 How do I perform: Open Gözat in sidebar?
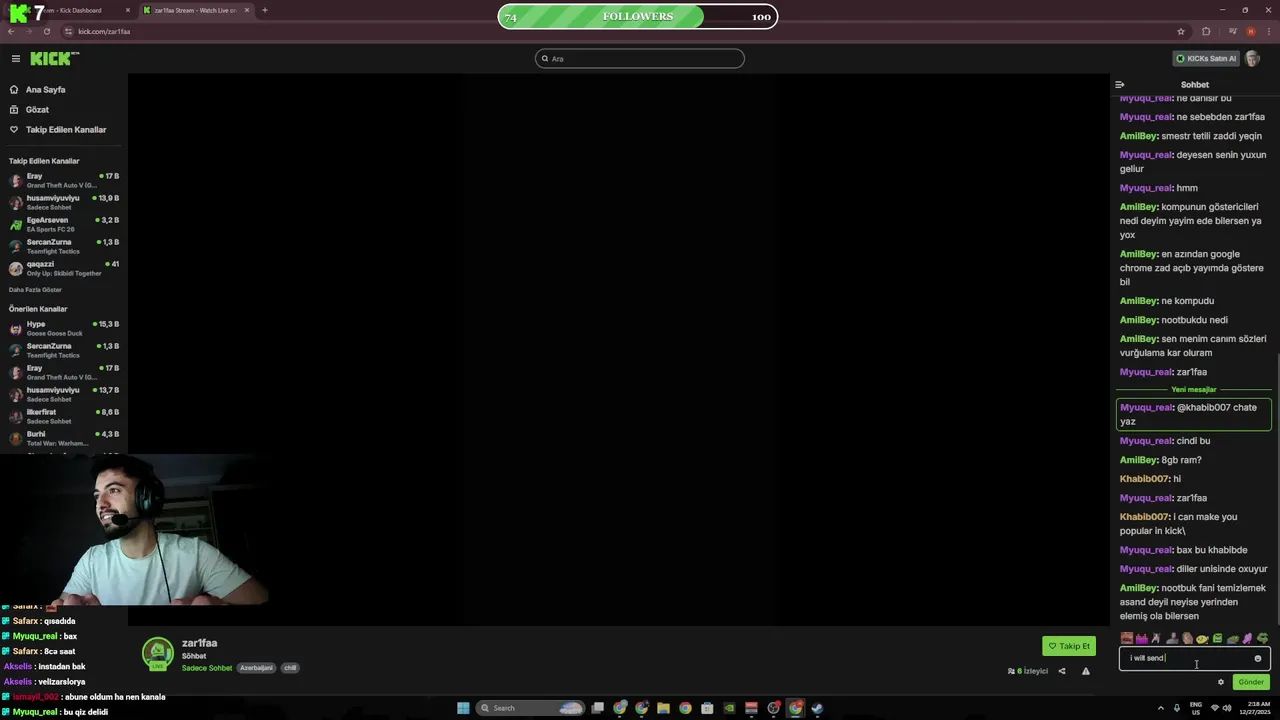point(37,110)
